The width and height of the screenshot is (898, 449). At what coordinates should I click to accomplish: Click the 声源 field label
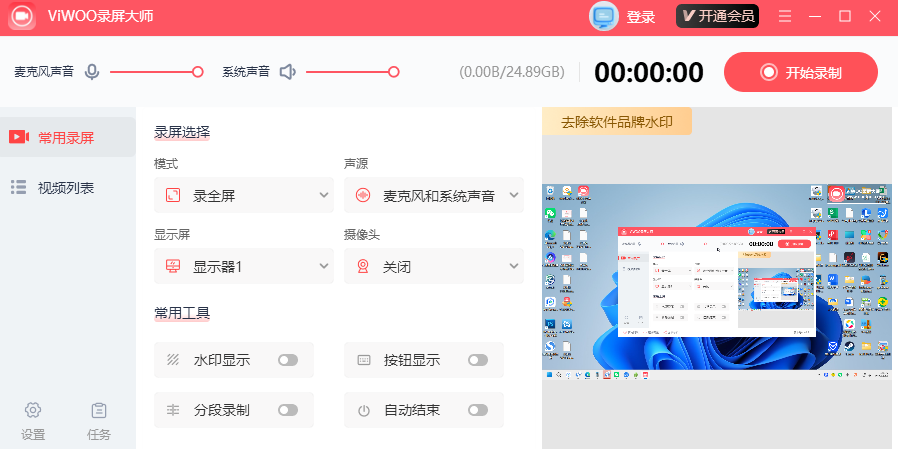click(x=356, y=164)
